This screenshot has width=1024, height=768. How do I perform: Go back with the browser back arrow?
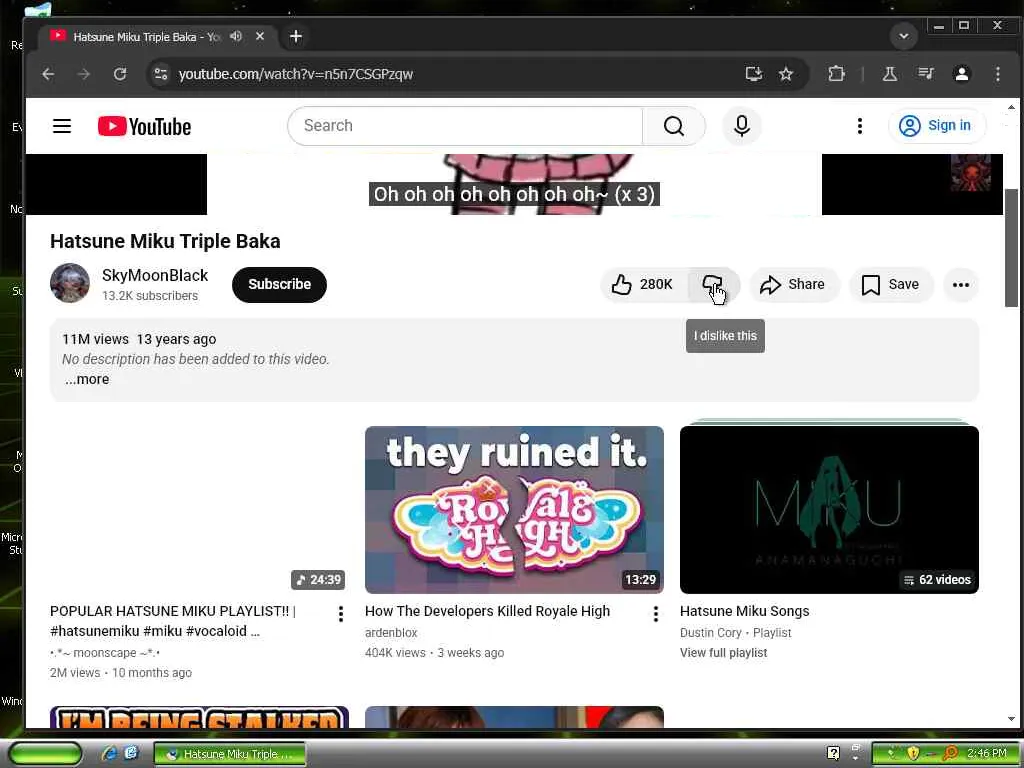(x=48, y=74)
